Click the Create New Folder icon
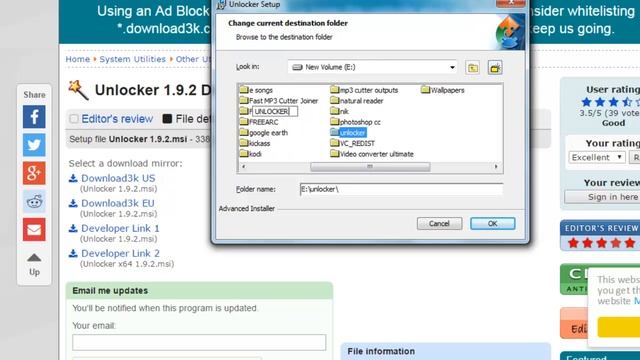640x360 pixels. coord(495,68)
